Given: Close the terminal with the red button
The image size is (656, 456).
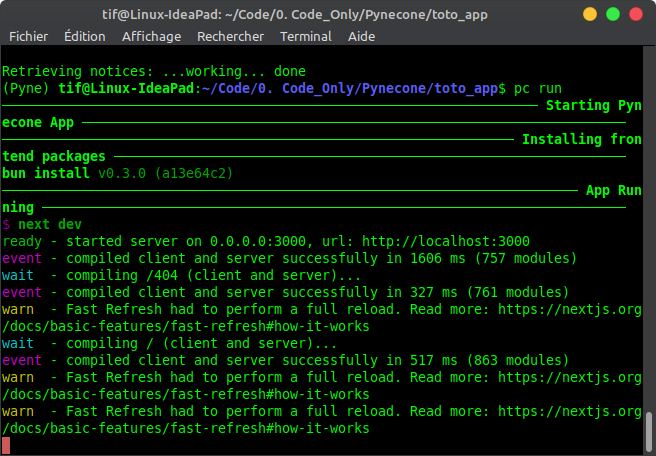Looking at the screenshot, I should [x=636, y=14].
